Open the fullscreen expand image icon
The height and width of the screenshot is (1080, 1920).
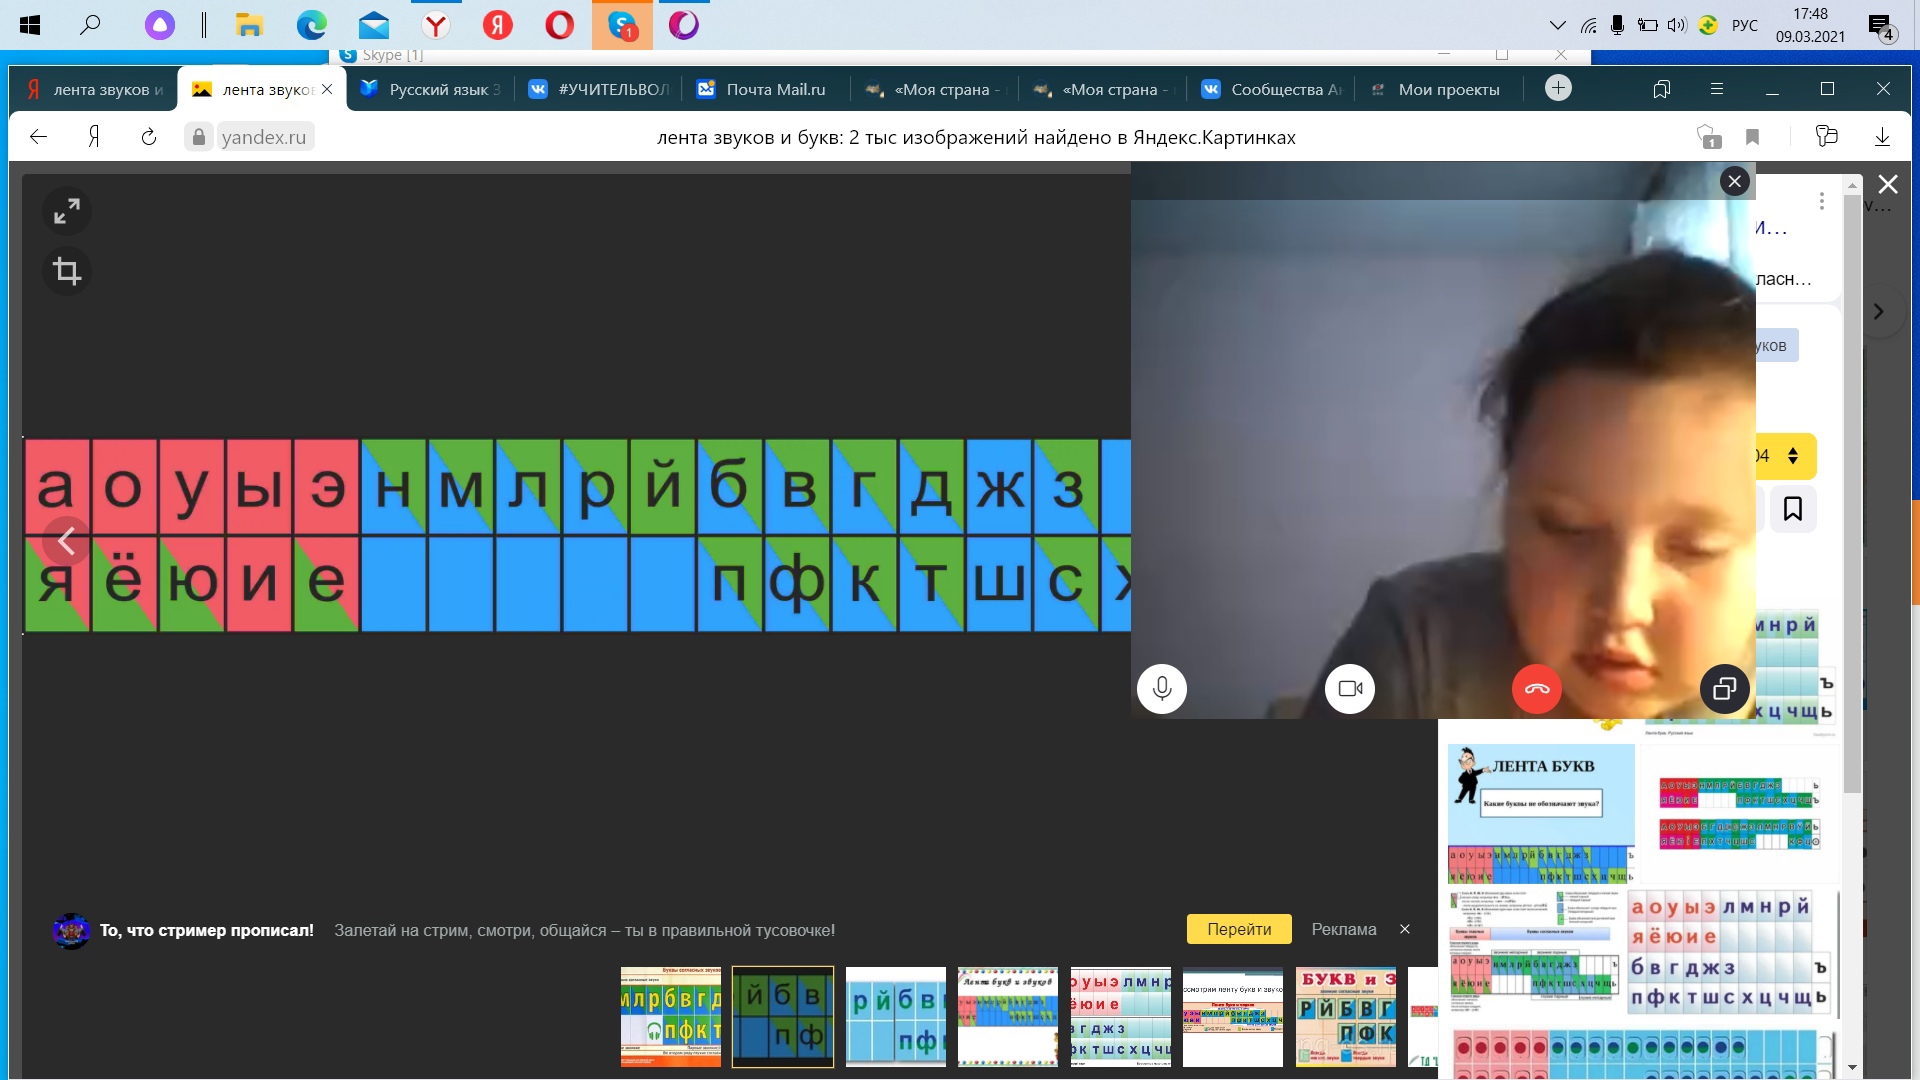pos(67,211)
